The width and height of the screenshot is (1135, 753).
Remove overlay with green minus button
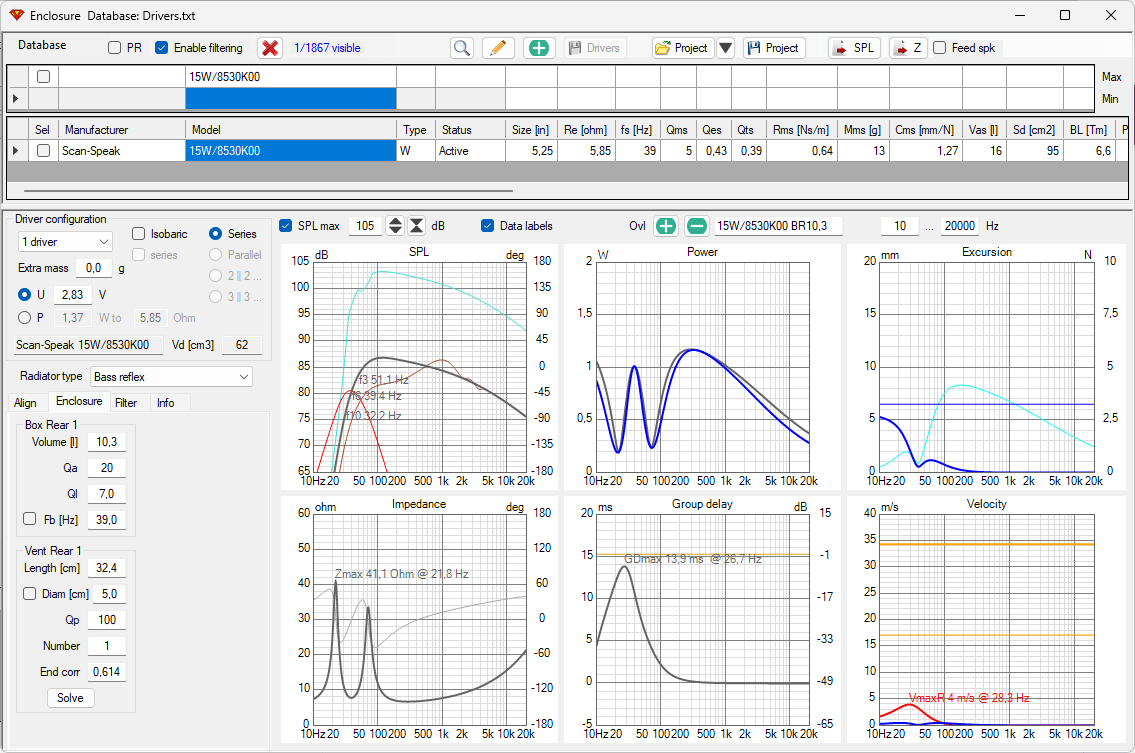pos(696,226)
